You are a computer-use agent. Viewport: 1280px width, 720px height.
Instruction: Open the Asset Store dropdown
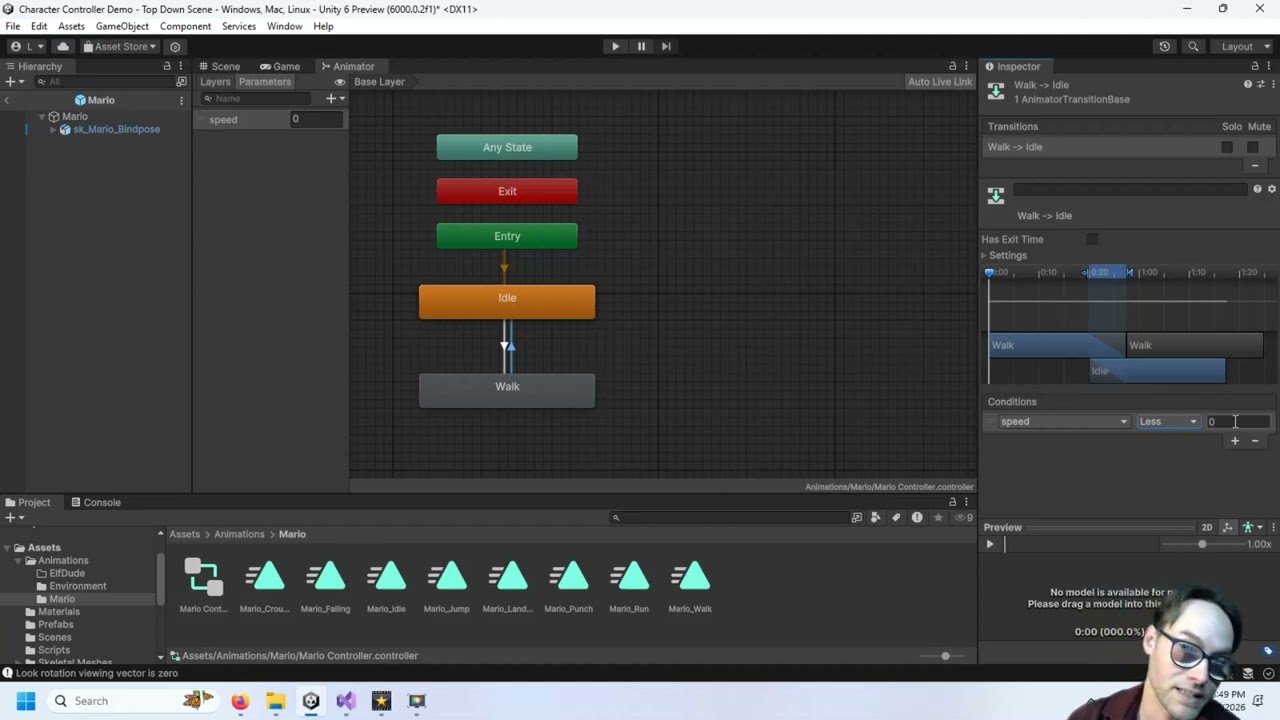click(120, 46)
